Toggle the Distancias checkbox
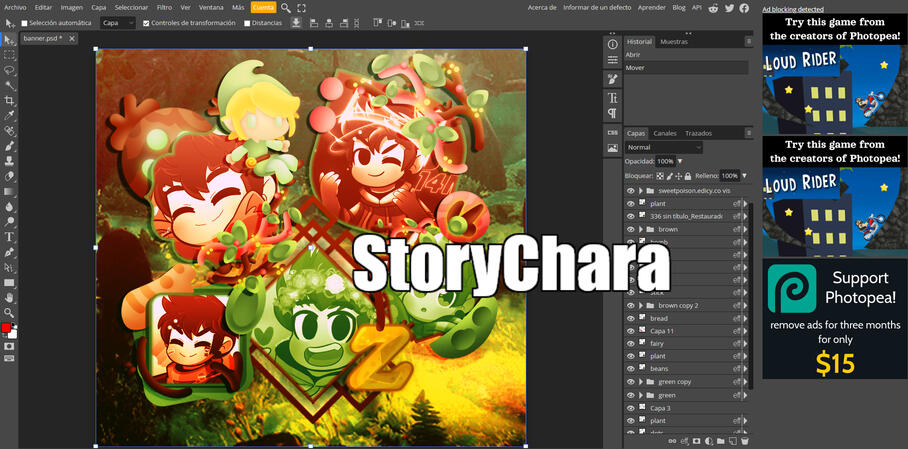 tap(247, 23)
